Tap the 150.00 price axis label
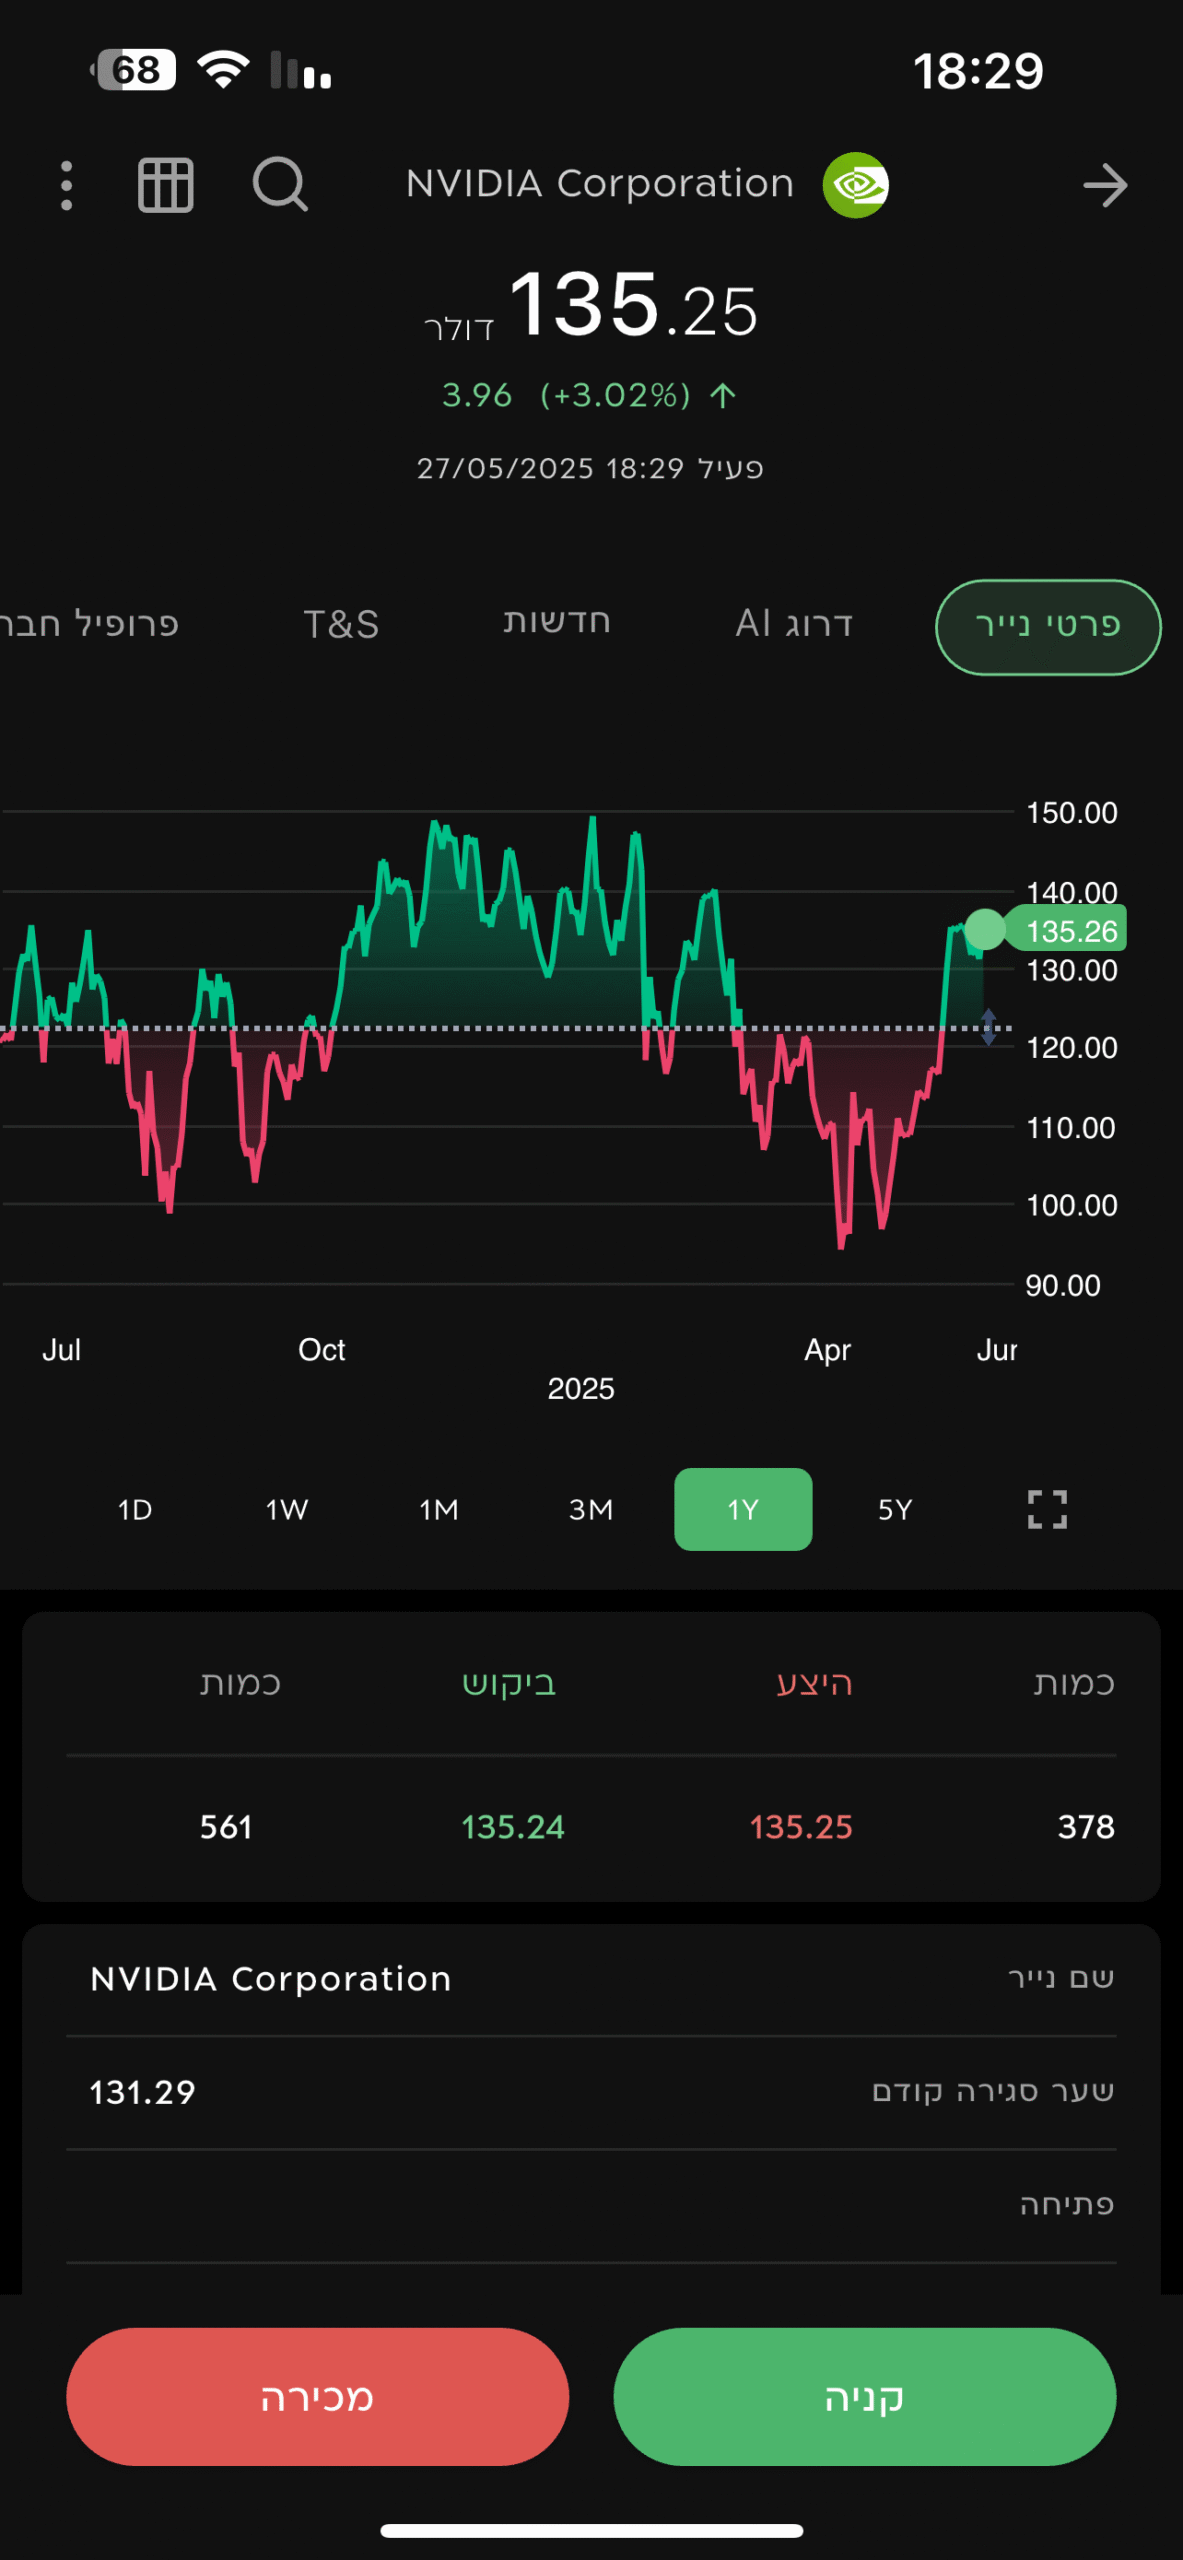1183x2560 pixels. (x=1072, y=812)
